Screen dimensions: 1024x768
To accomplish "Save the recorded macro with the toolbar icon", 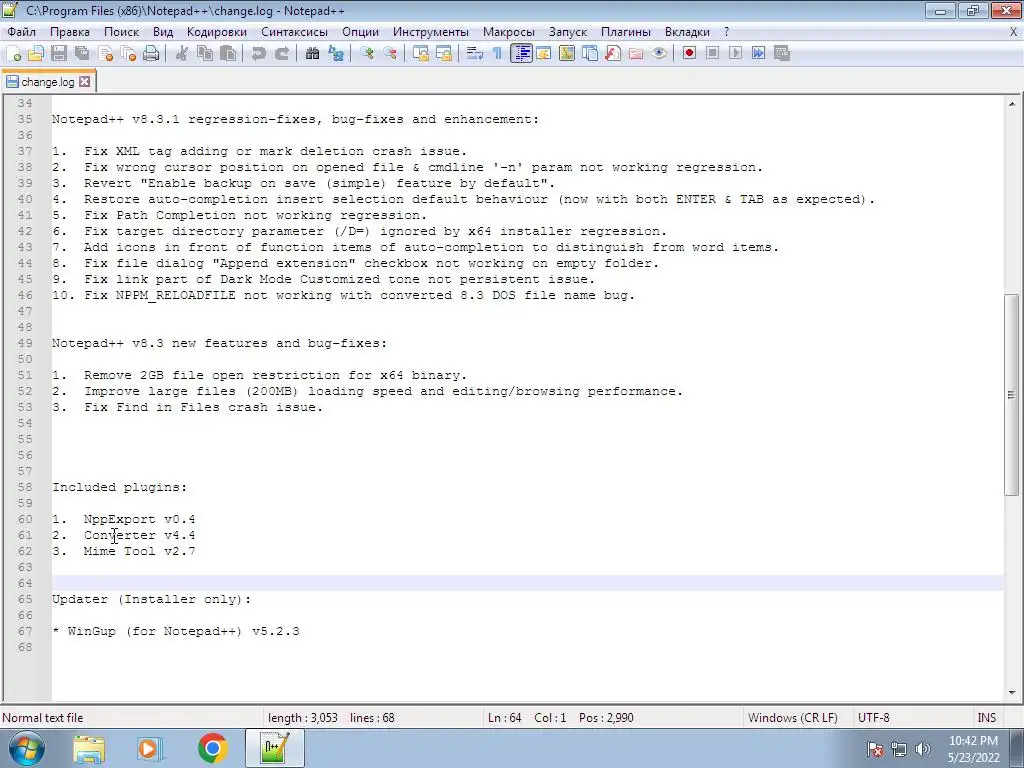I will [x=782, y=54].
